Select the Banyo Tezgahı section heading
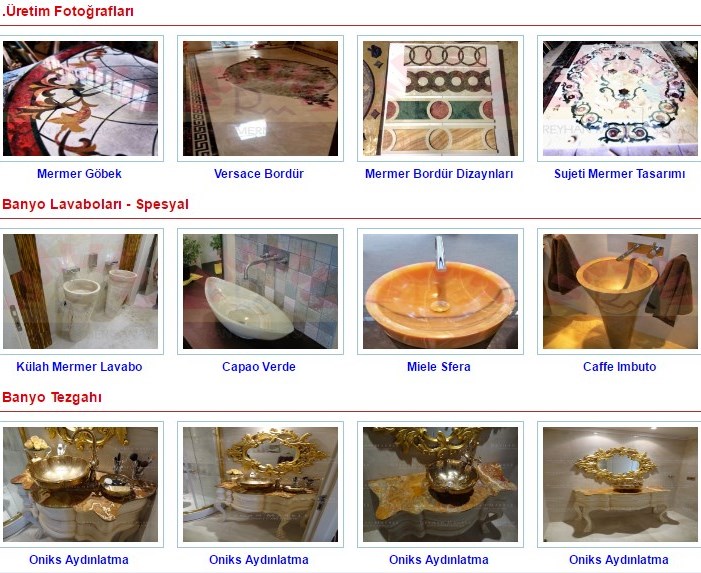The image size is (701, 573). point(52,397)
